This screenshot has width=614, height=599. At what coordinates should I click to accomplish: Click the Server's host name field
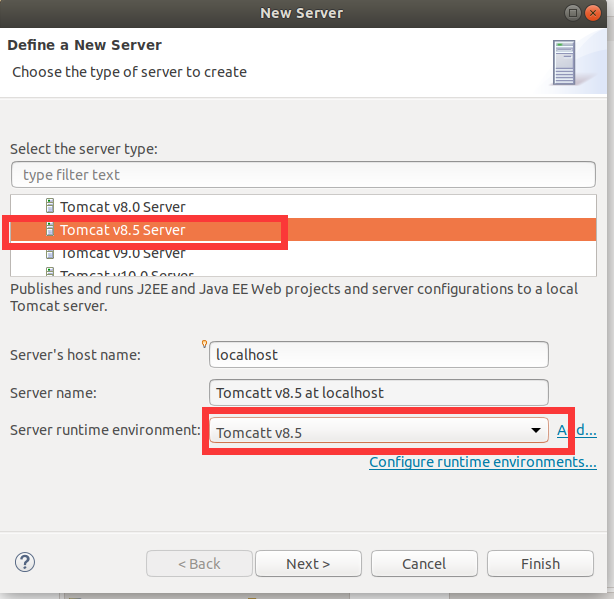point(379,355)
